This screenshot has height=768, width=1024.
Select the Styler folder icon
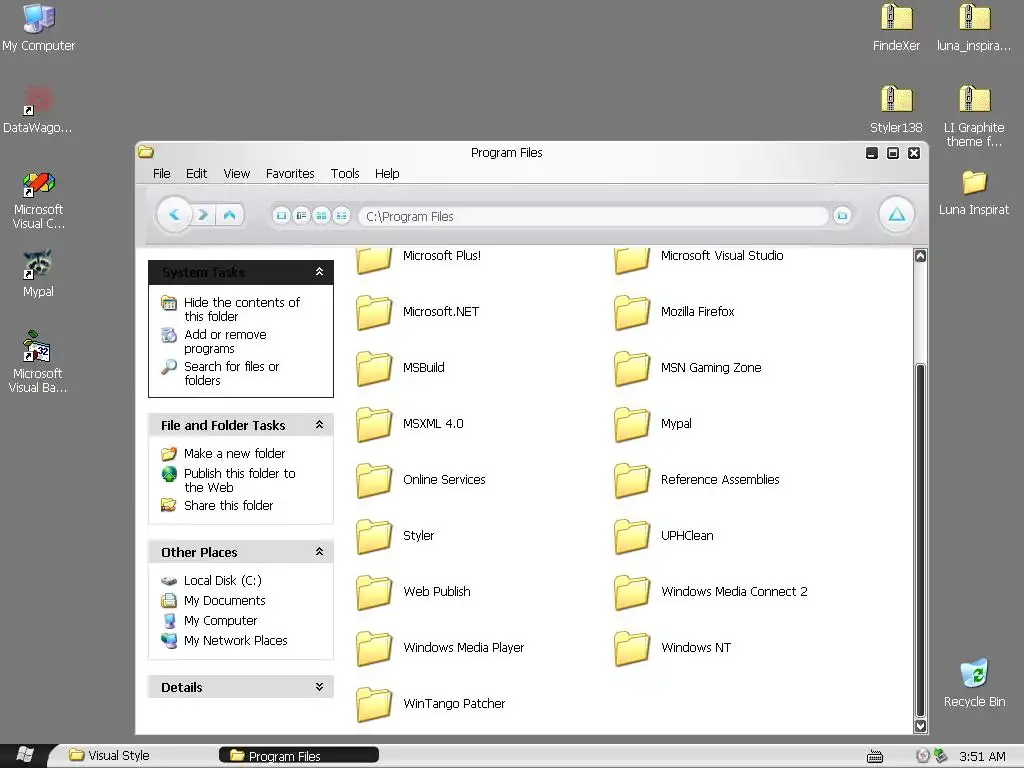[374, 536]
